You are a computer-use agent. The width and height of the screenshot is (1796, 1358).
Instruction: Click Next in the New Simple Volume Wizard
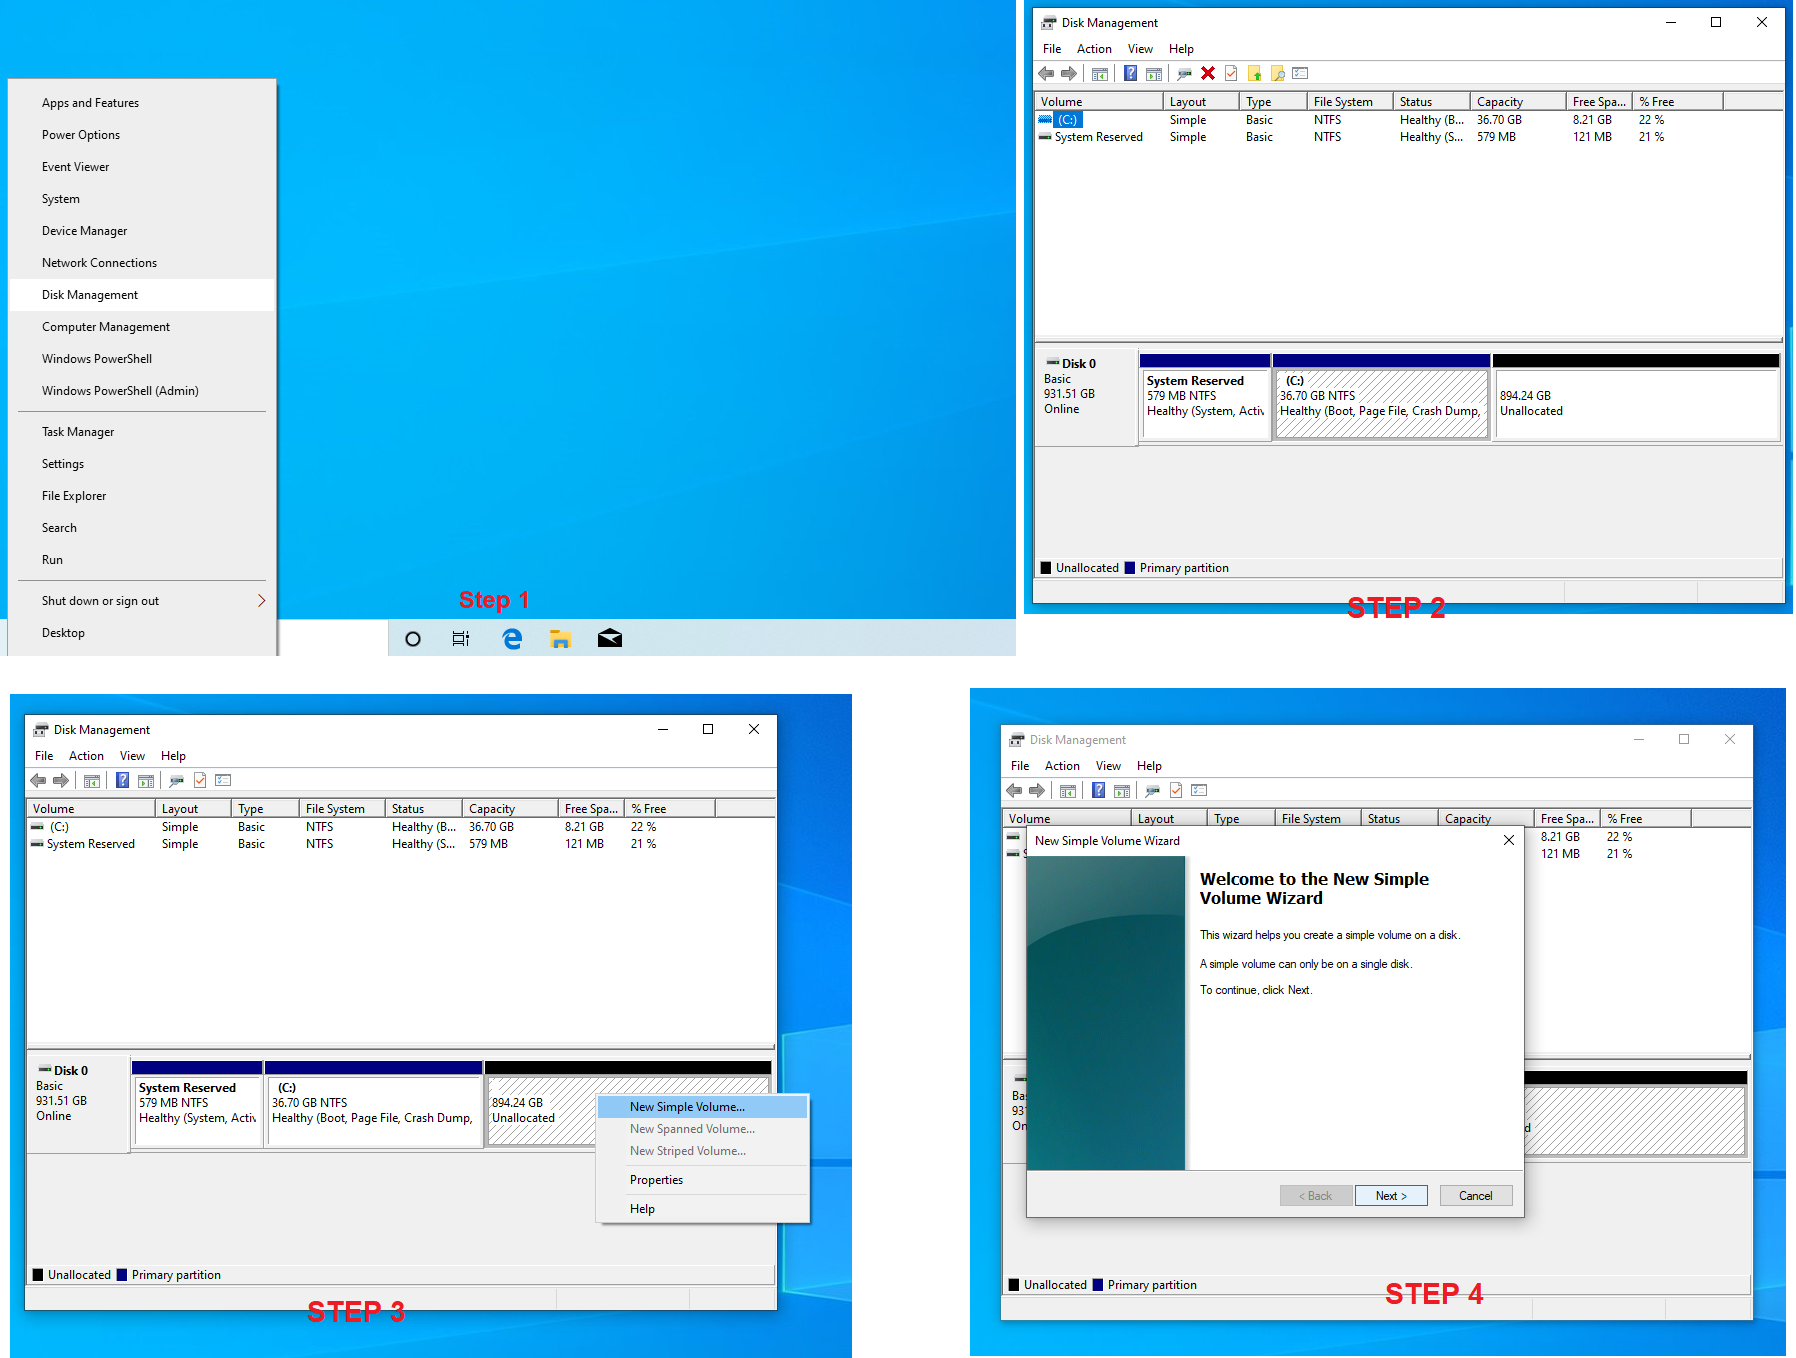(1391, 1196)
